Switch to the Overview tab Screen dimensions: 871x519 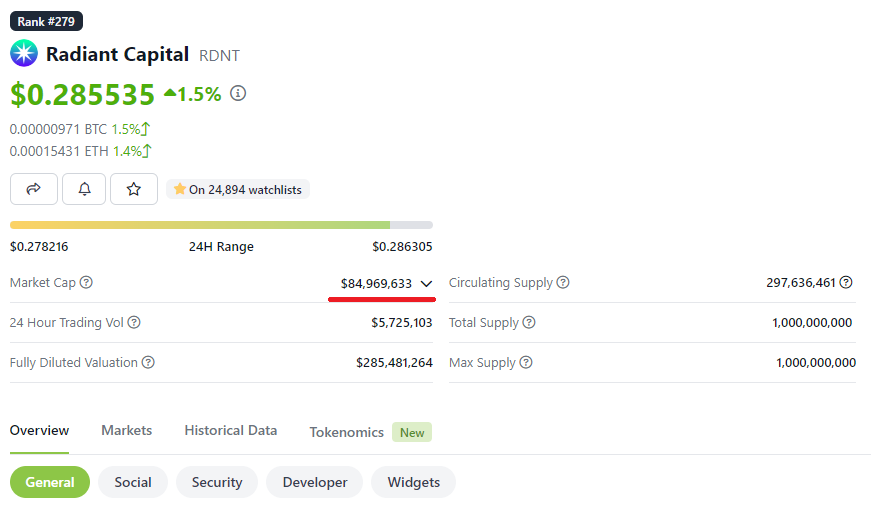39,431
